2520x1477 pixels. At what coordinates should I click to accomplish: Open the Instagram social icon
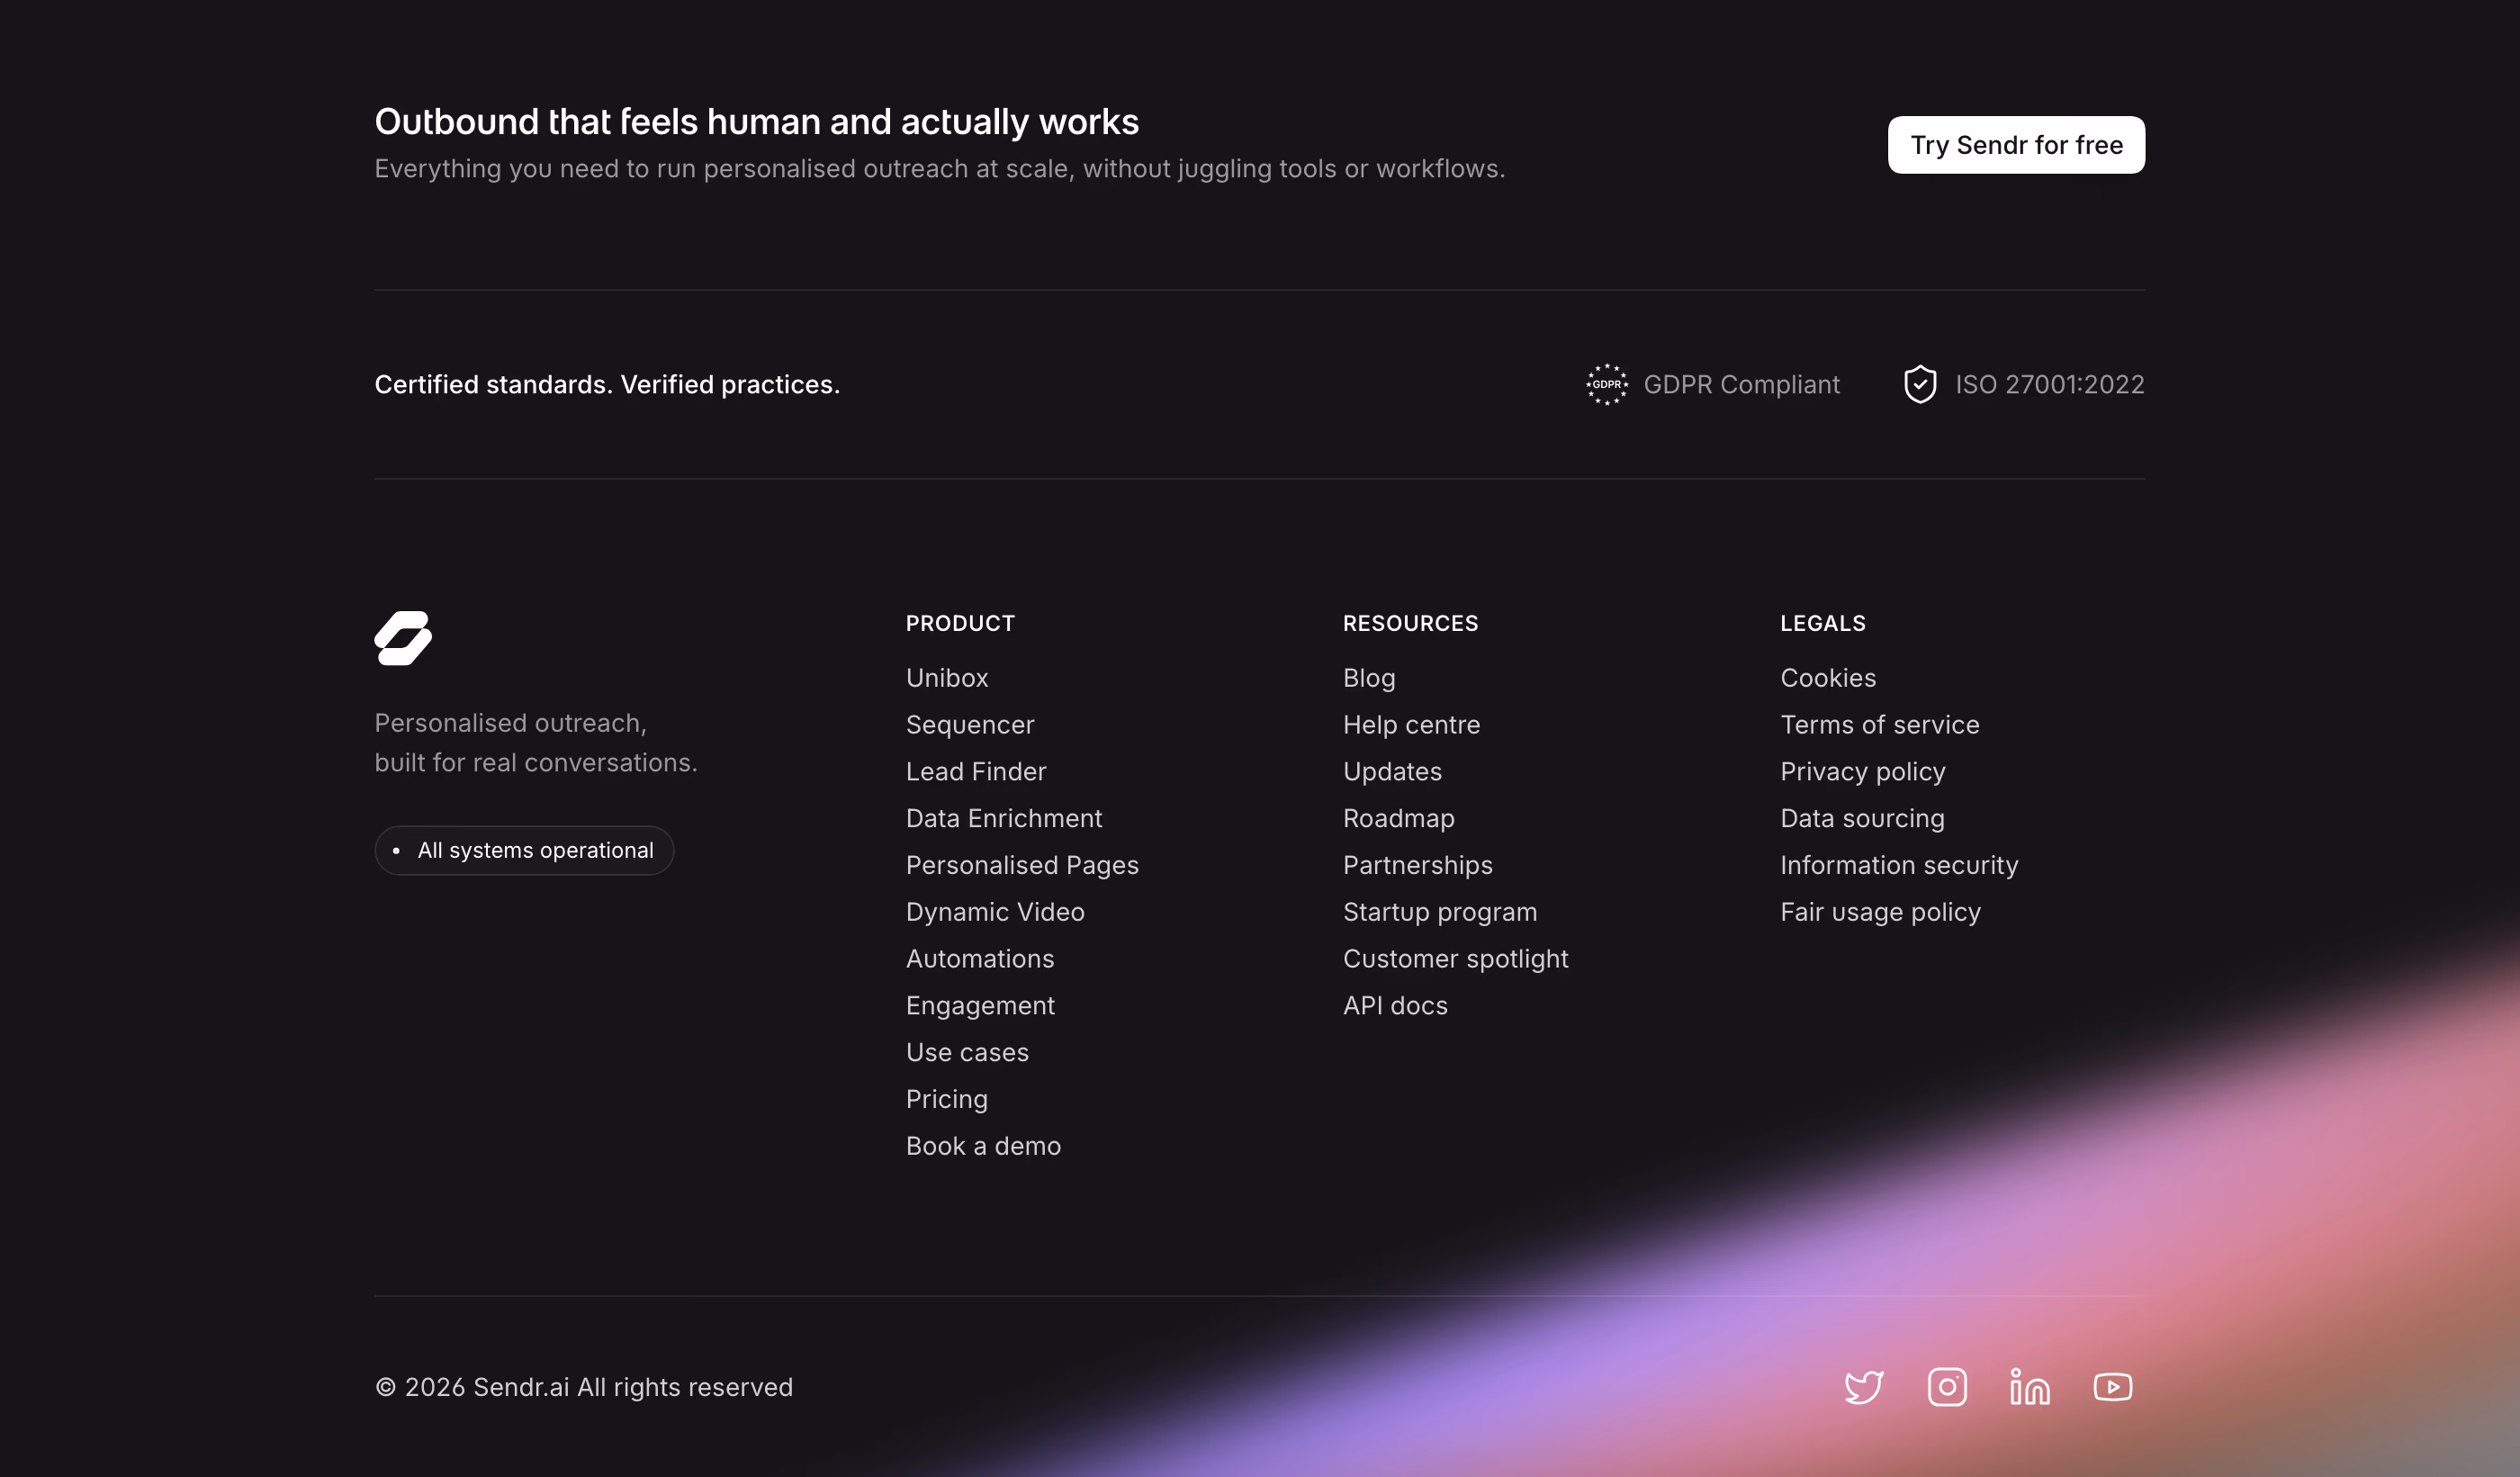point(1947,1387)
